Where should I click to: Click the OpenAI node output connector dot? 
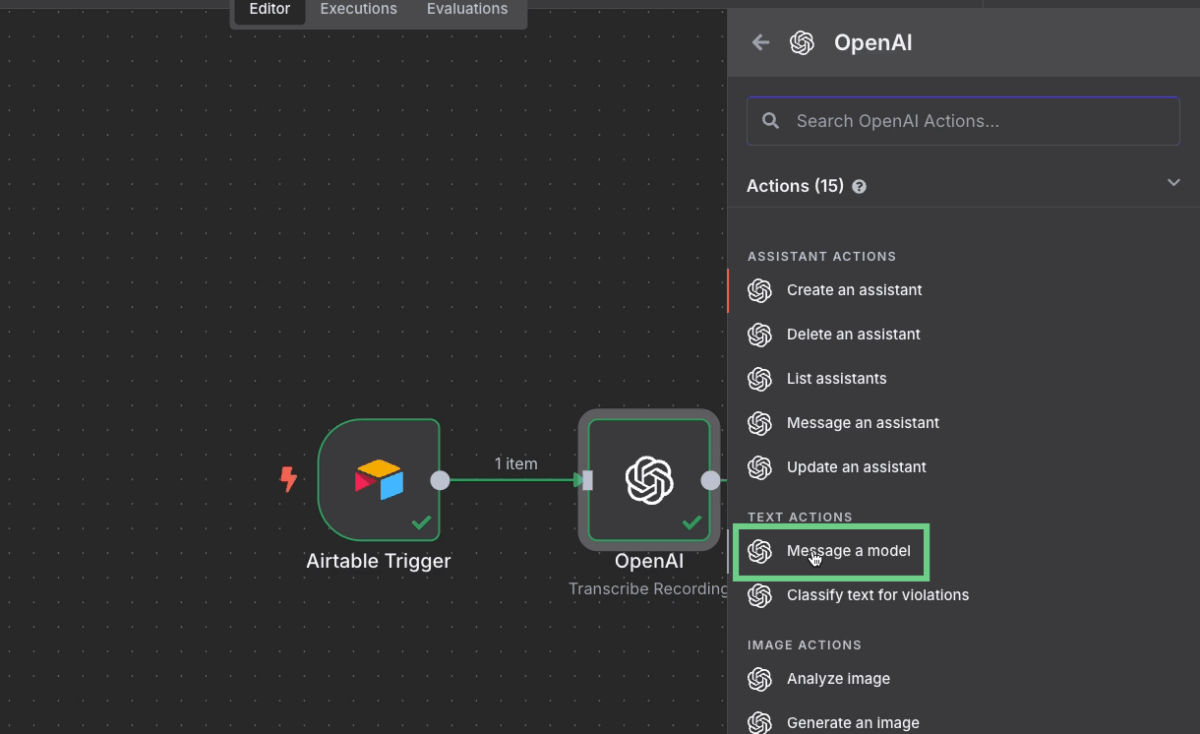point(710,480)
